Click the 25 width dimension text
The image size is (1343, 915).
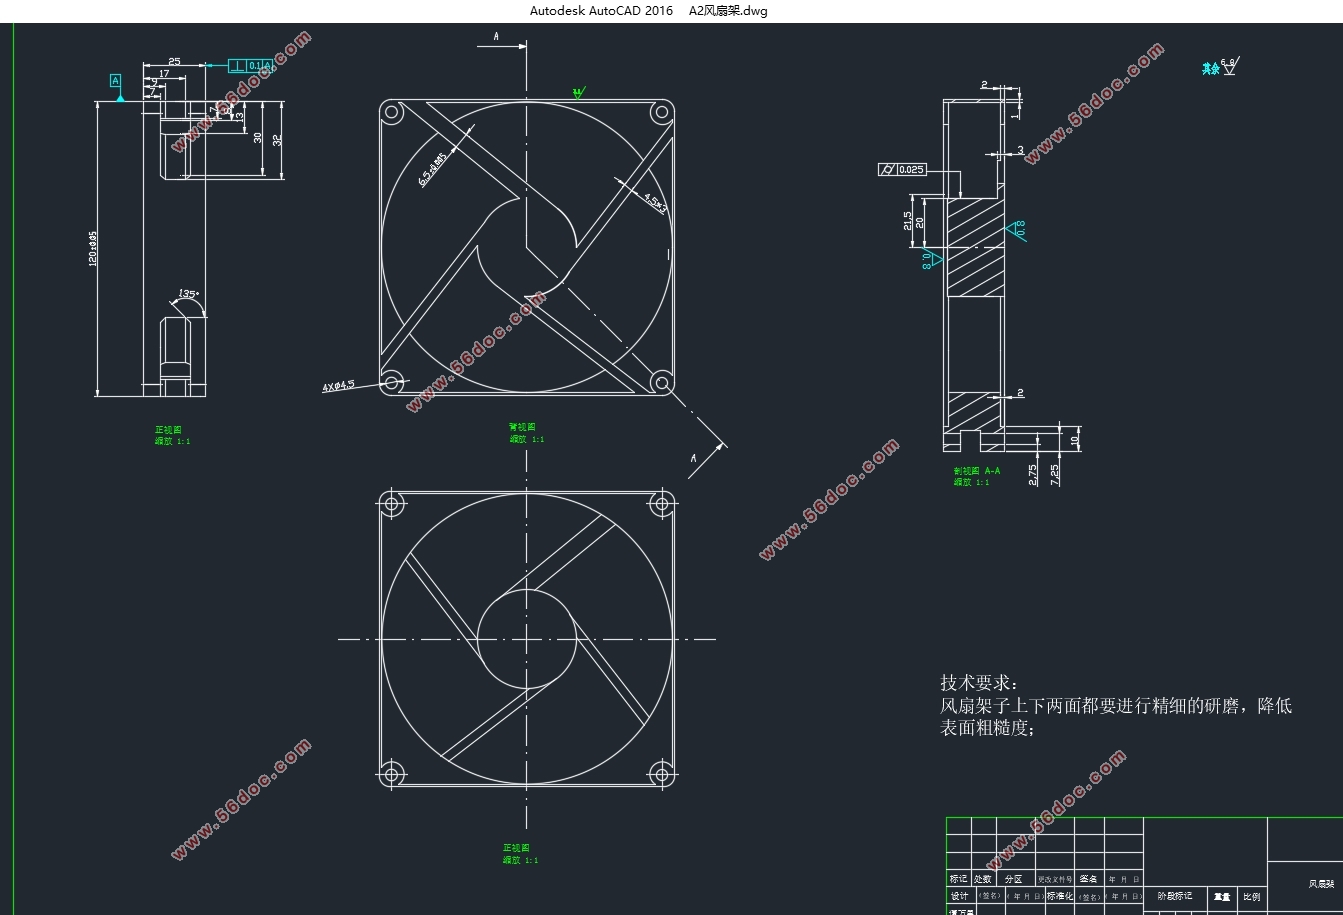174,61
